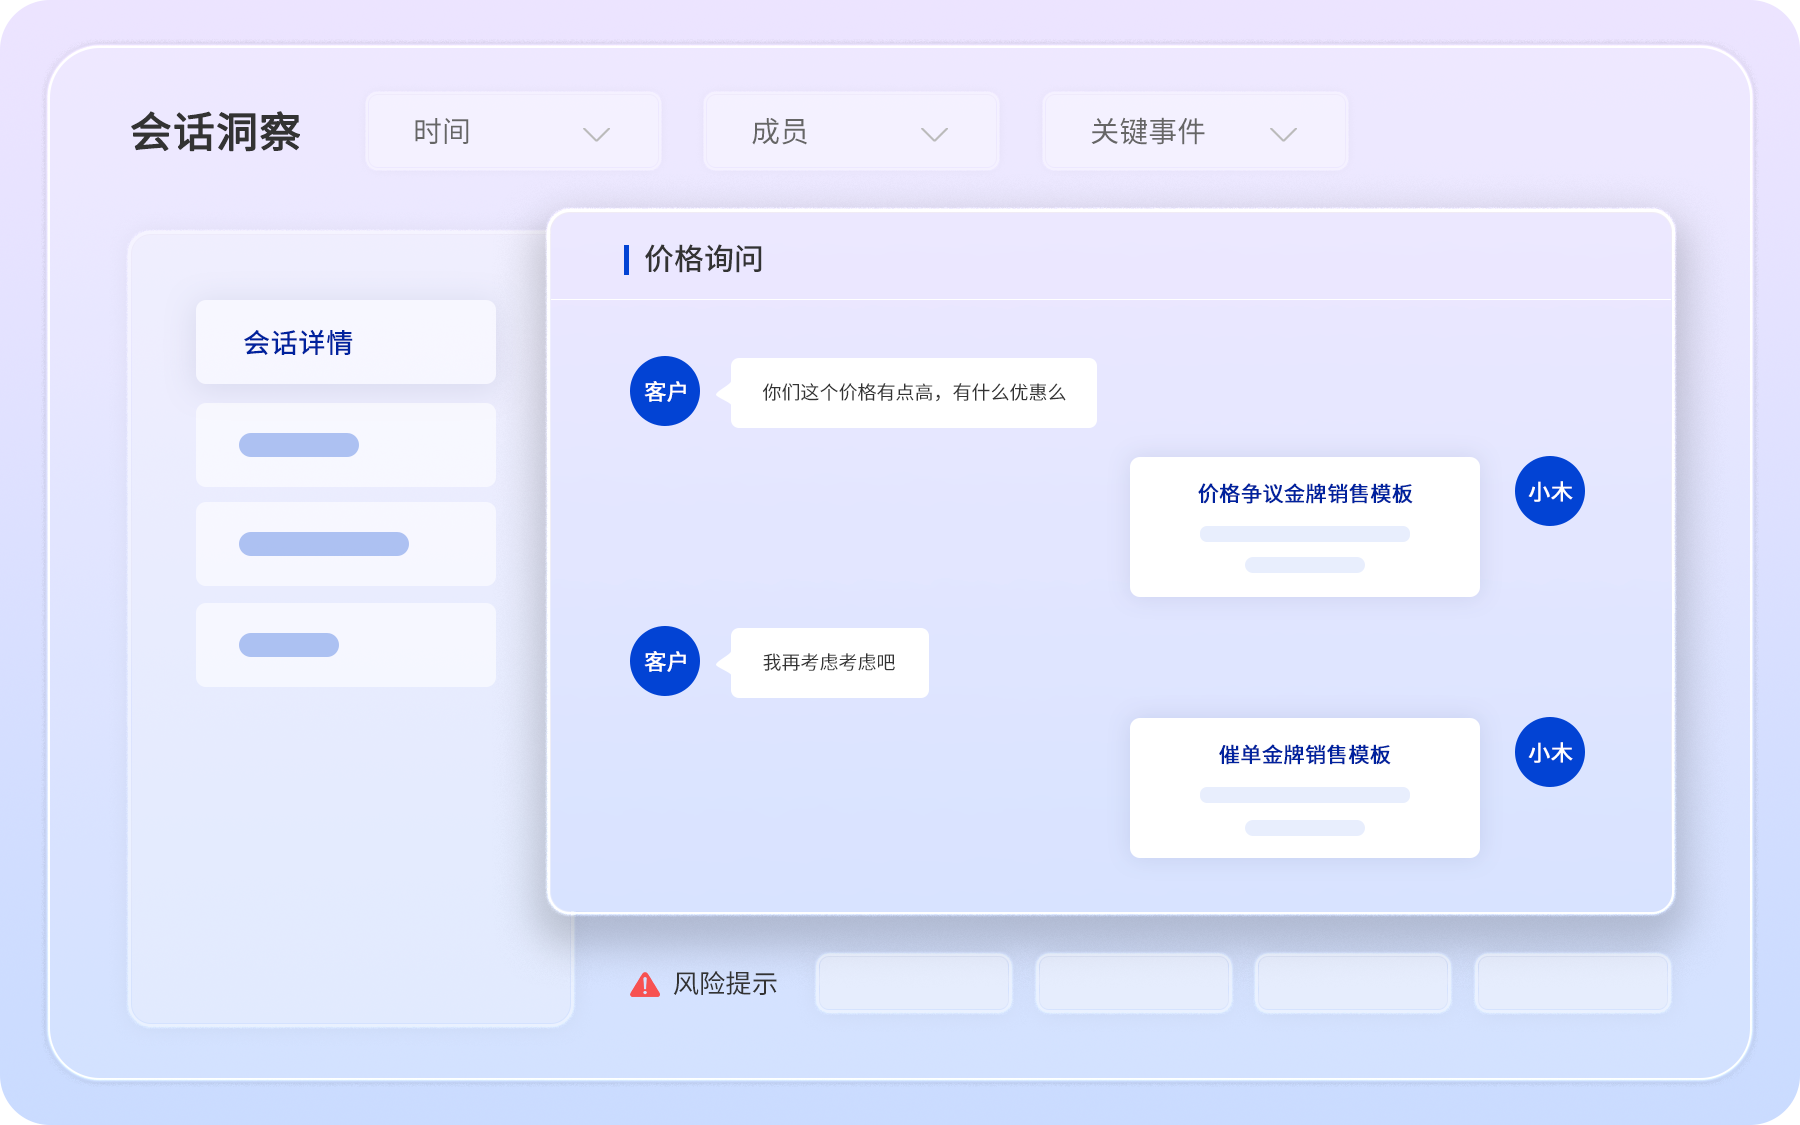Click 客户 avatar beside 我再考虑考虑吧 message

point(665,661)
